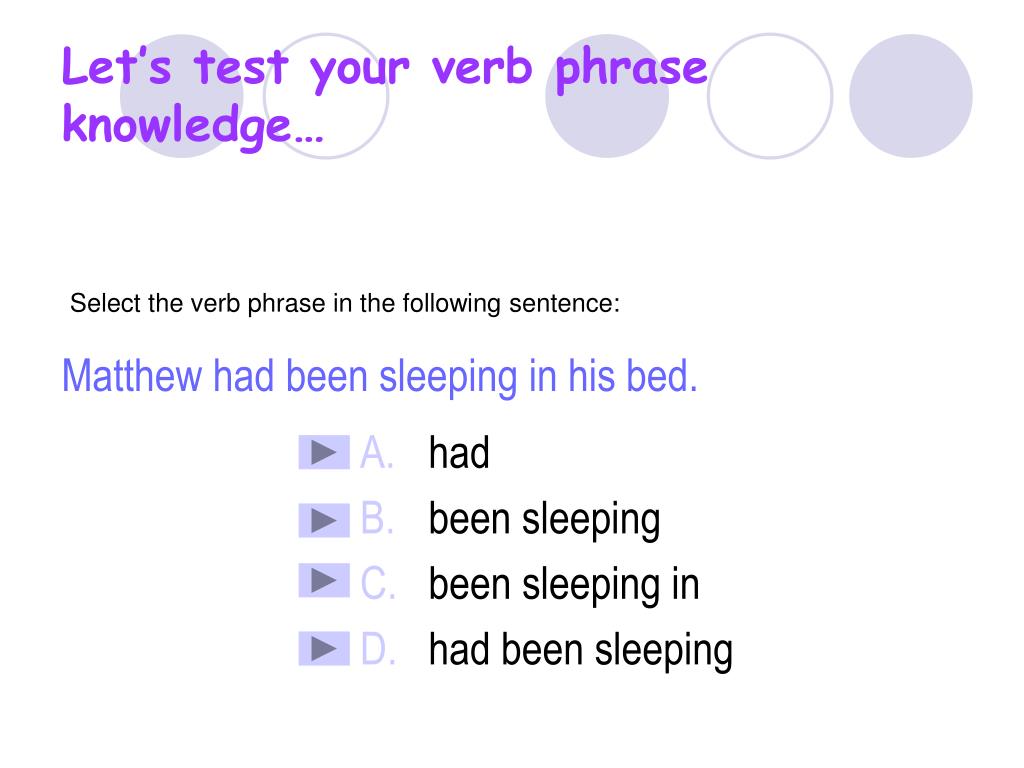This screenshot has height=768, width=1024.
Task: Click the outlined white circle near the top right
Action: pyautogui.click(x=770, y=96)
